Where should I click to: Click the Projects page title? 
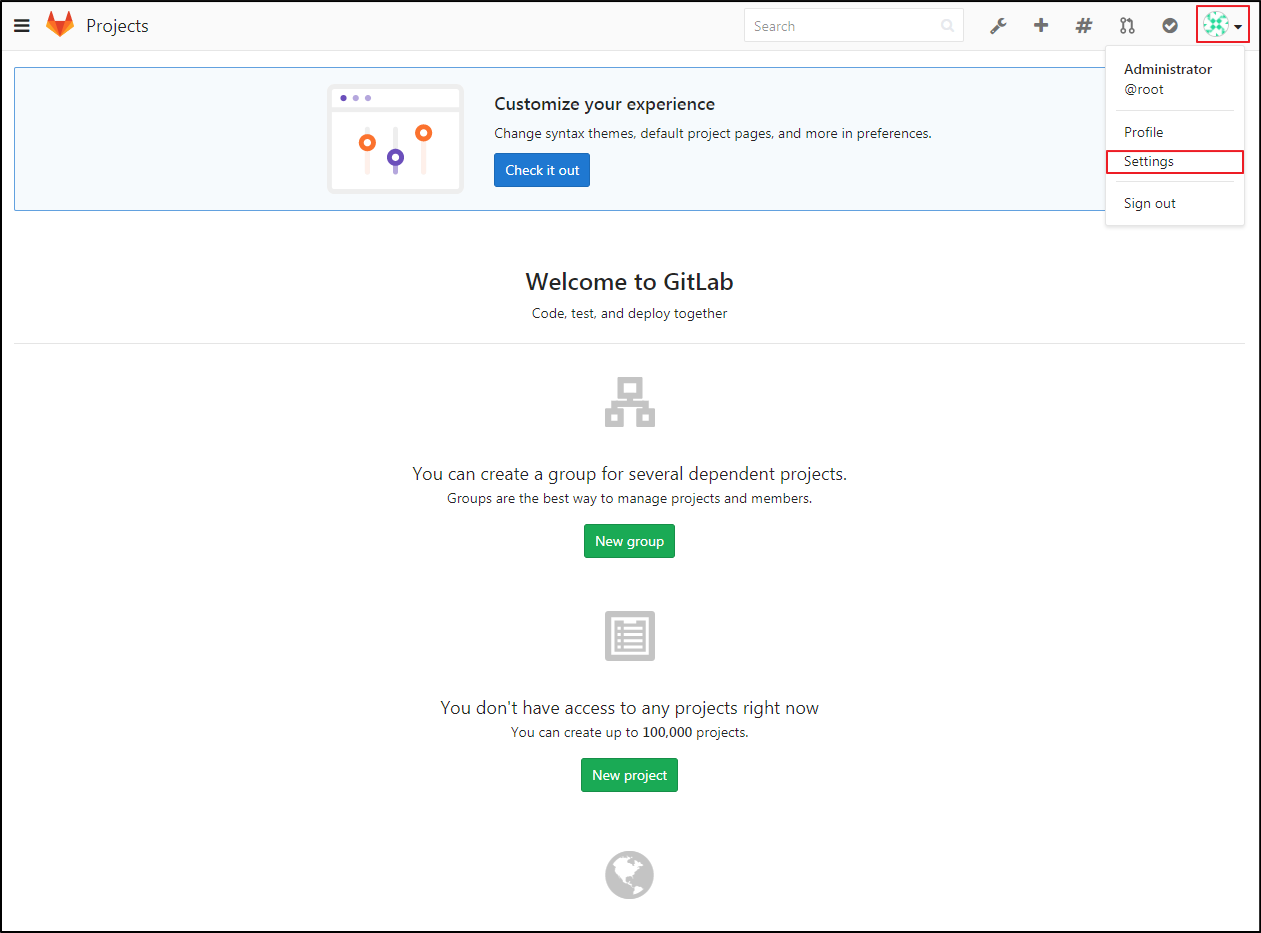click(117, 26)
